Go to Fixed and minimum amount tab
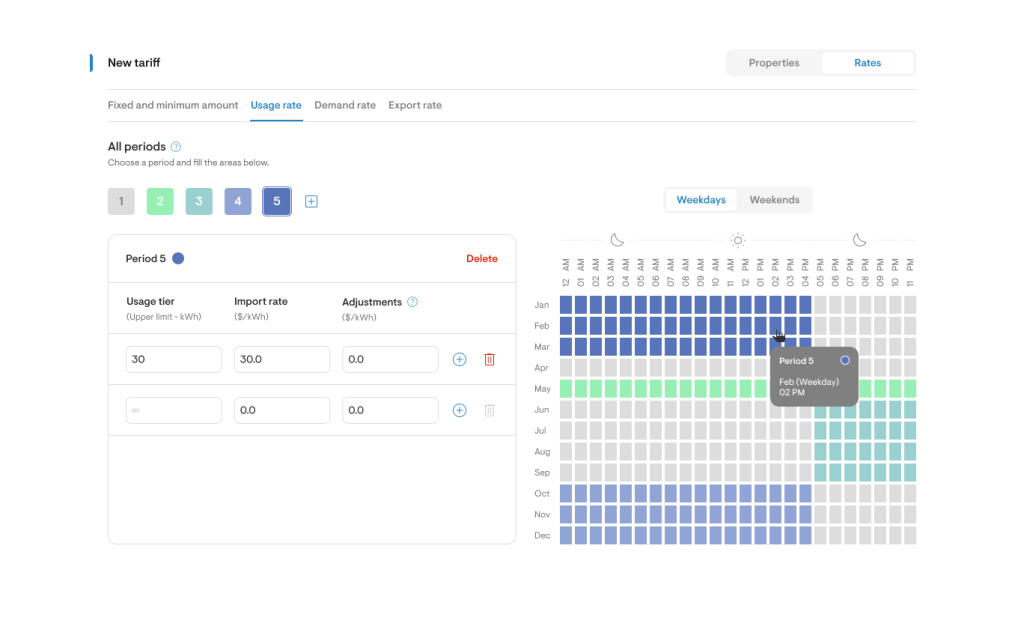Image resolution: width=1024 pixels, height=638 pixels. tap(173, 105)
